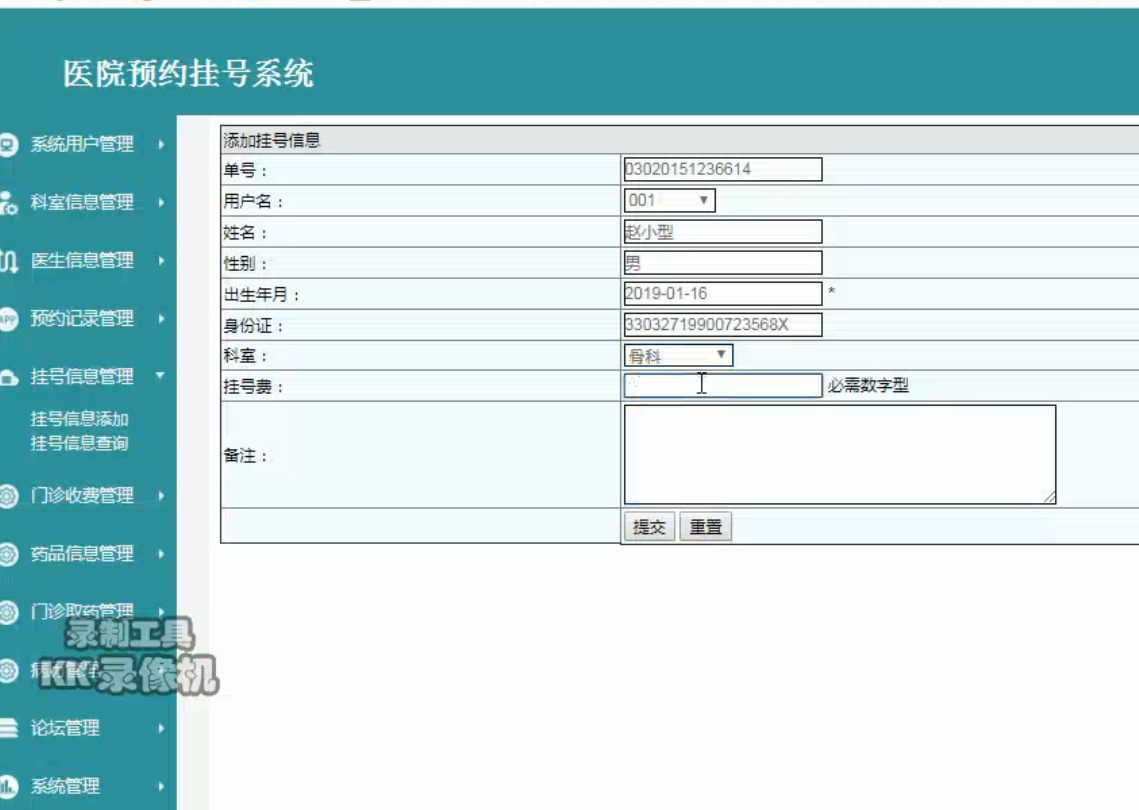Open the 系统管理 menu
This screenshot has width=1139, height=810.
65,786
